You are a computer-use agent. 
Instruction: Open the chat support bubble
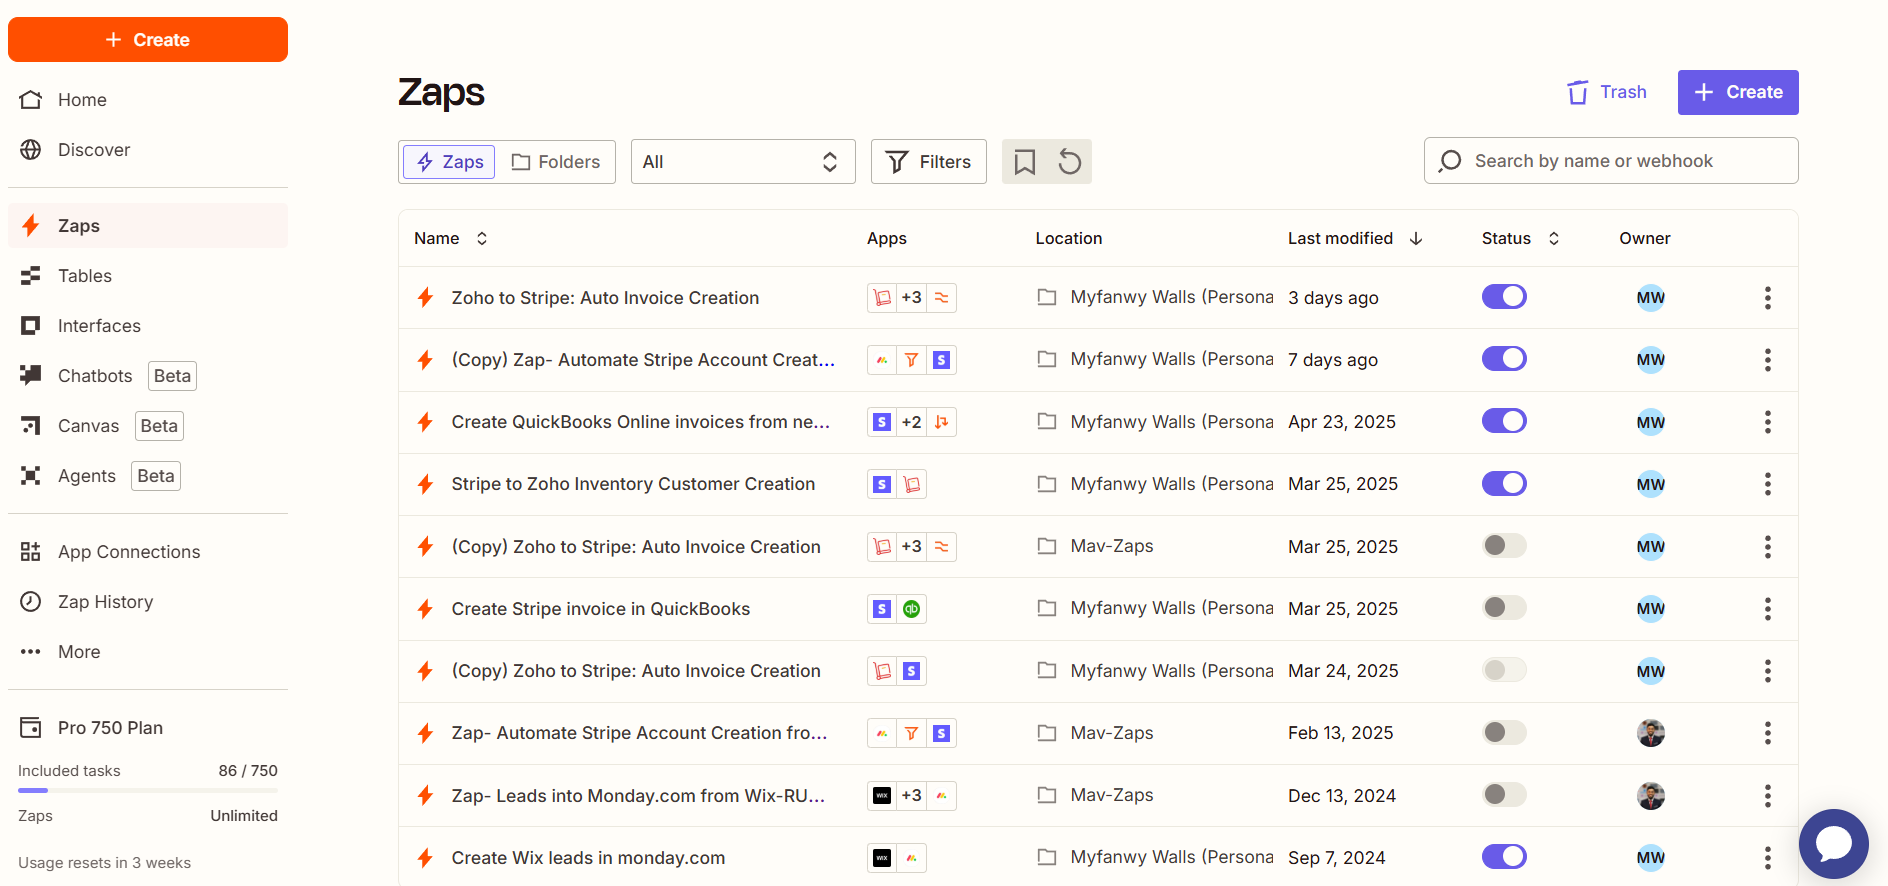pos(1833,844)
